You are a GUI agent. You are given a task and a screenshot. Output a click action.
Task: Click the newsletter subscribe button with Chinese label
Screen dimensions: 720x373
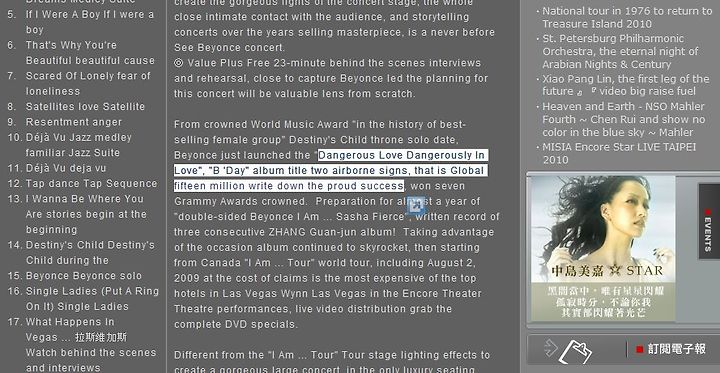coord(670,349)
